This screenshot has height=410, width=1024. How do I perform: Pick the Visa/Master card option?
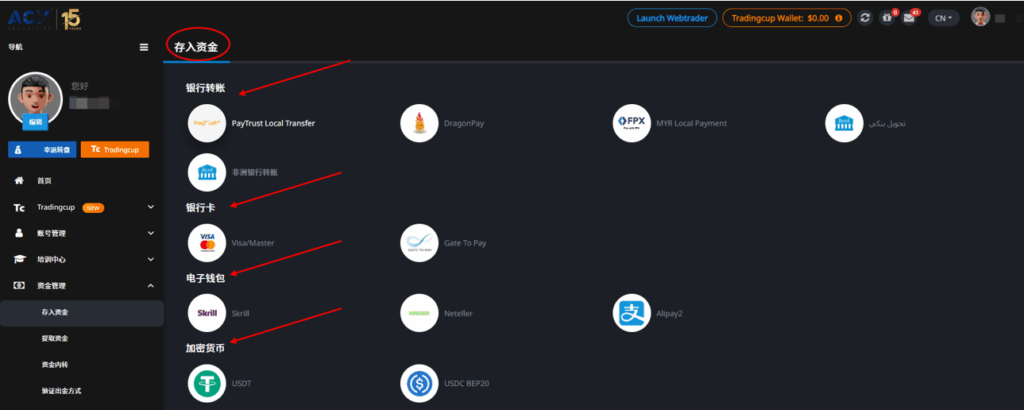tap(207, 242)
